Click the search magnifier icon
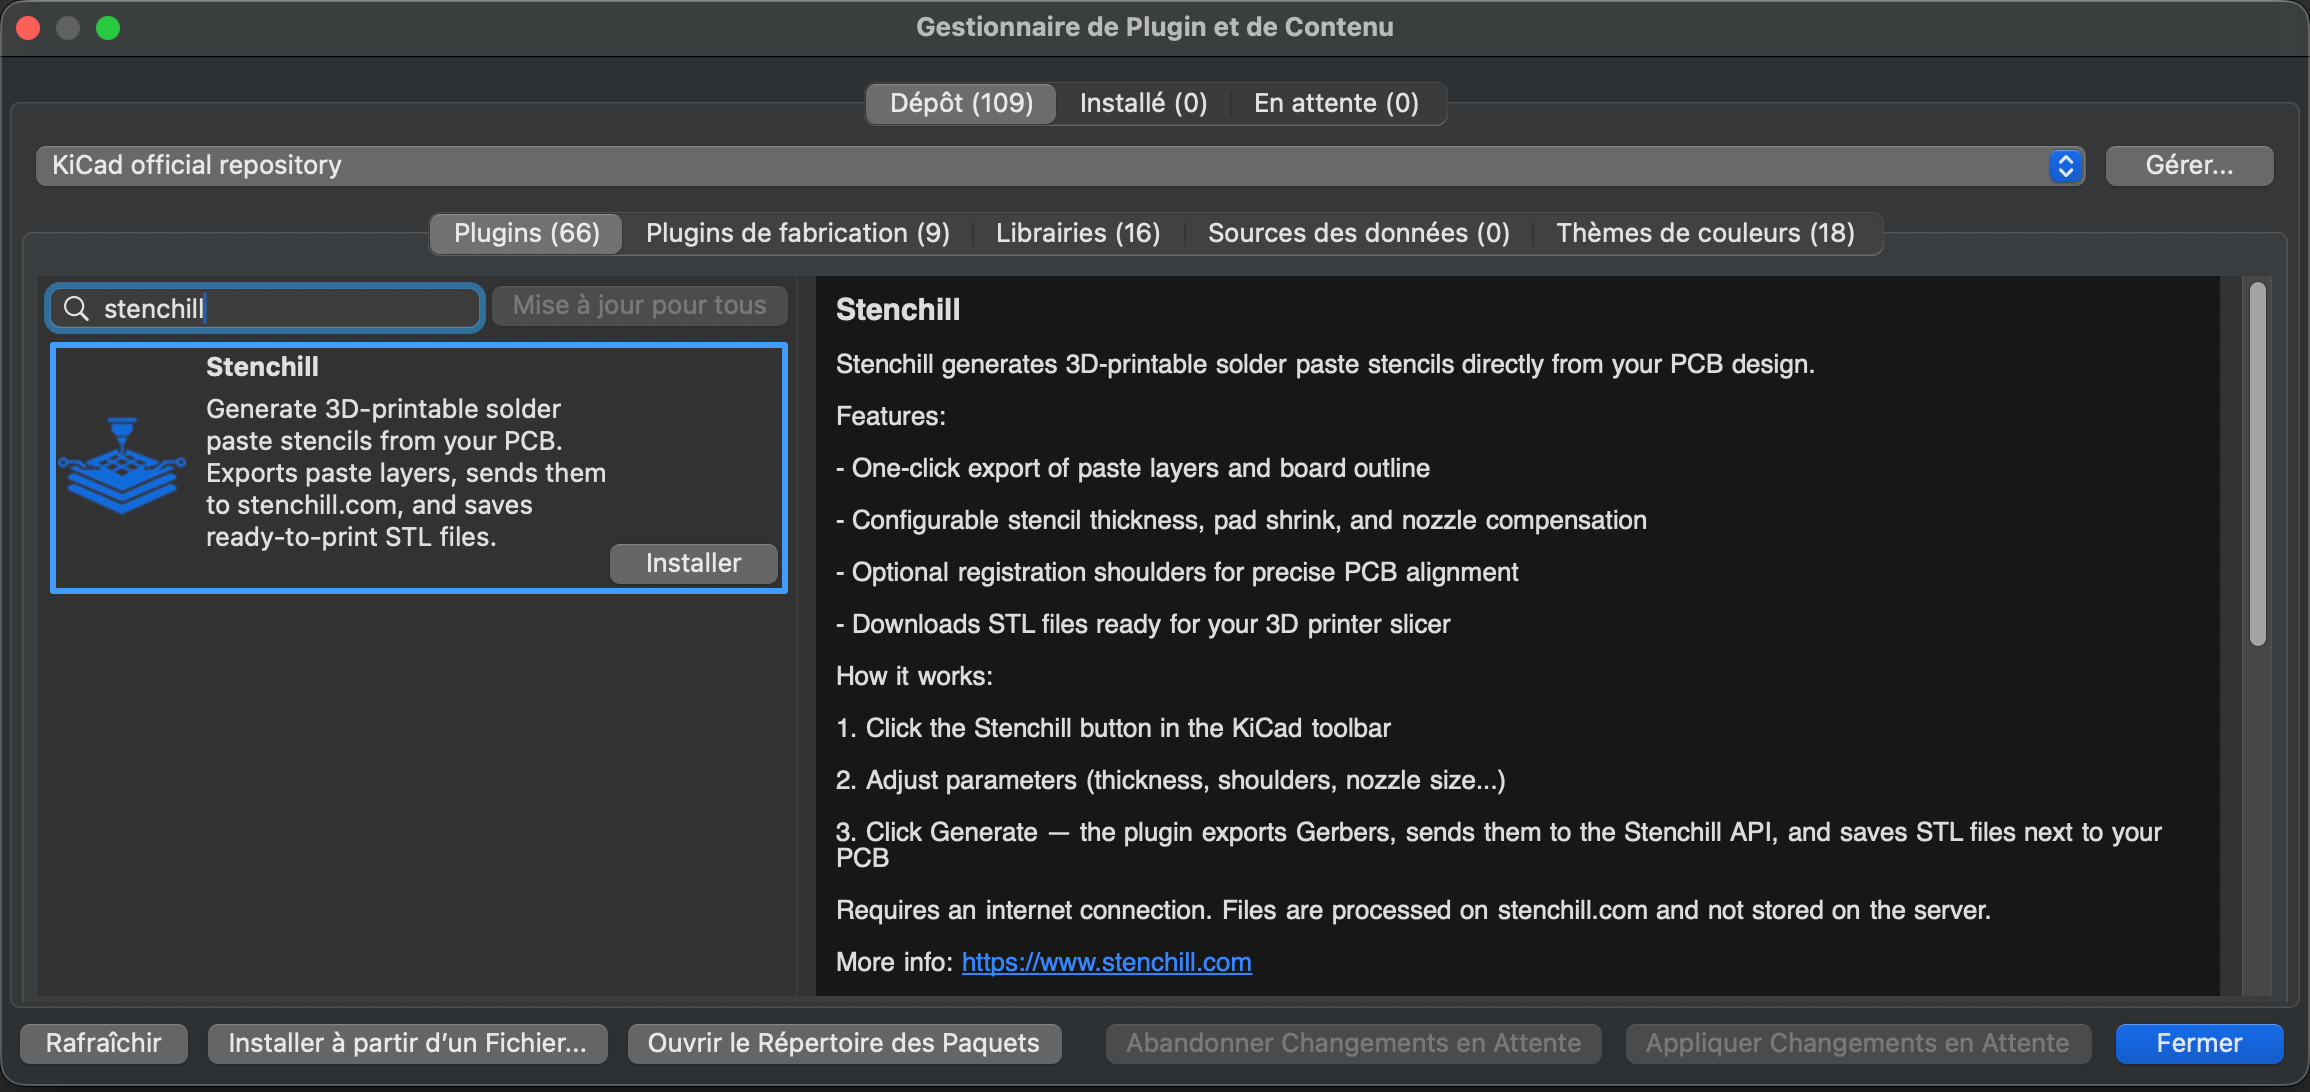Image resolution: width=2310 pixels, height=1092 pixels. tap(76, 308)
